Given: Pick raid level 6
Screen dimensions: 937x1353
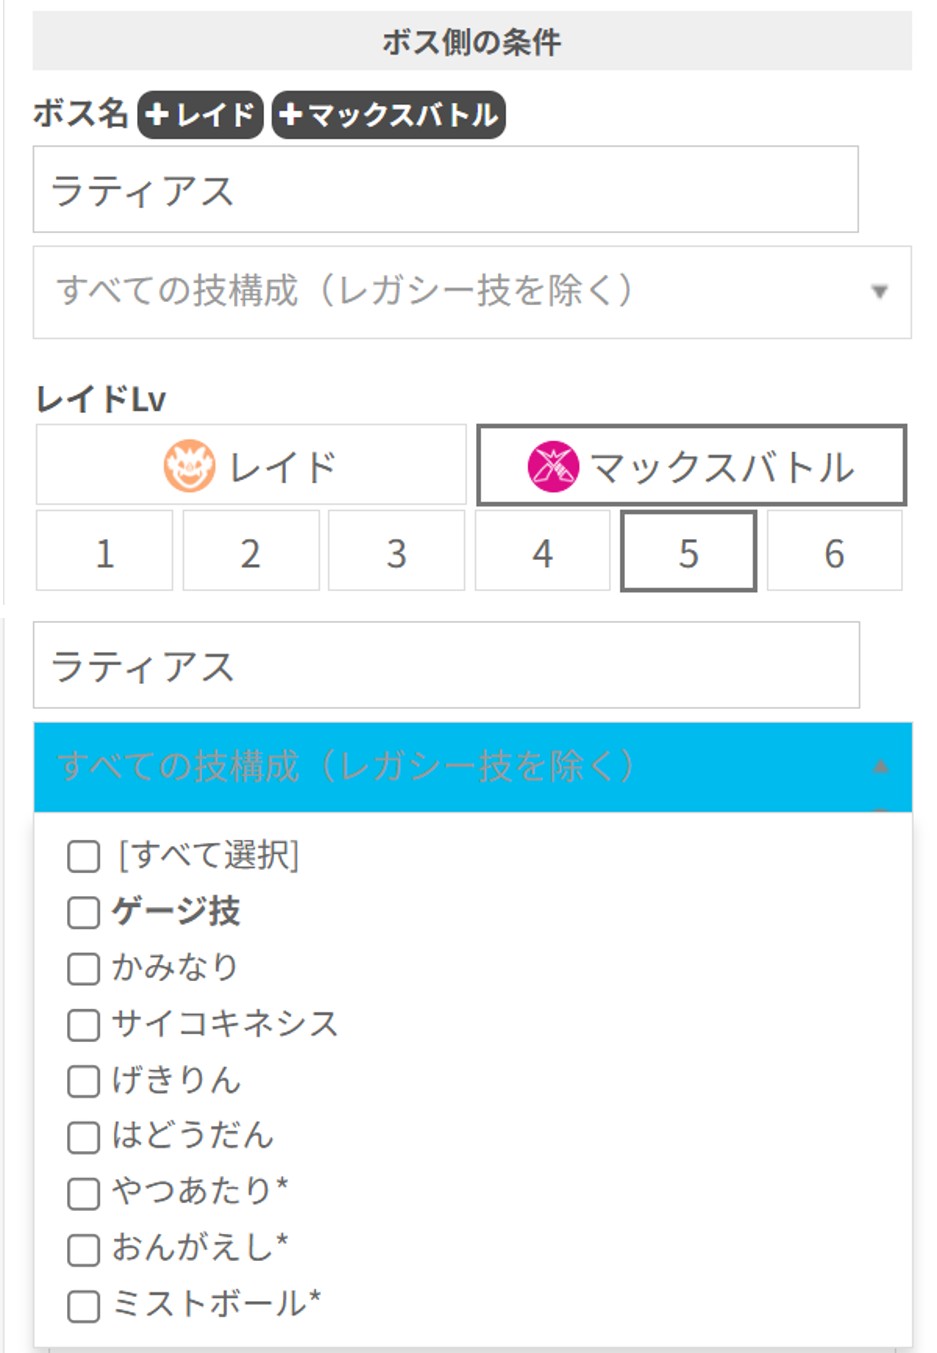Looking at the screenshot, I should tap(834, 552).
